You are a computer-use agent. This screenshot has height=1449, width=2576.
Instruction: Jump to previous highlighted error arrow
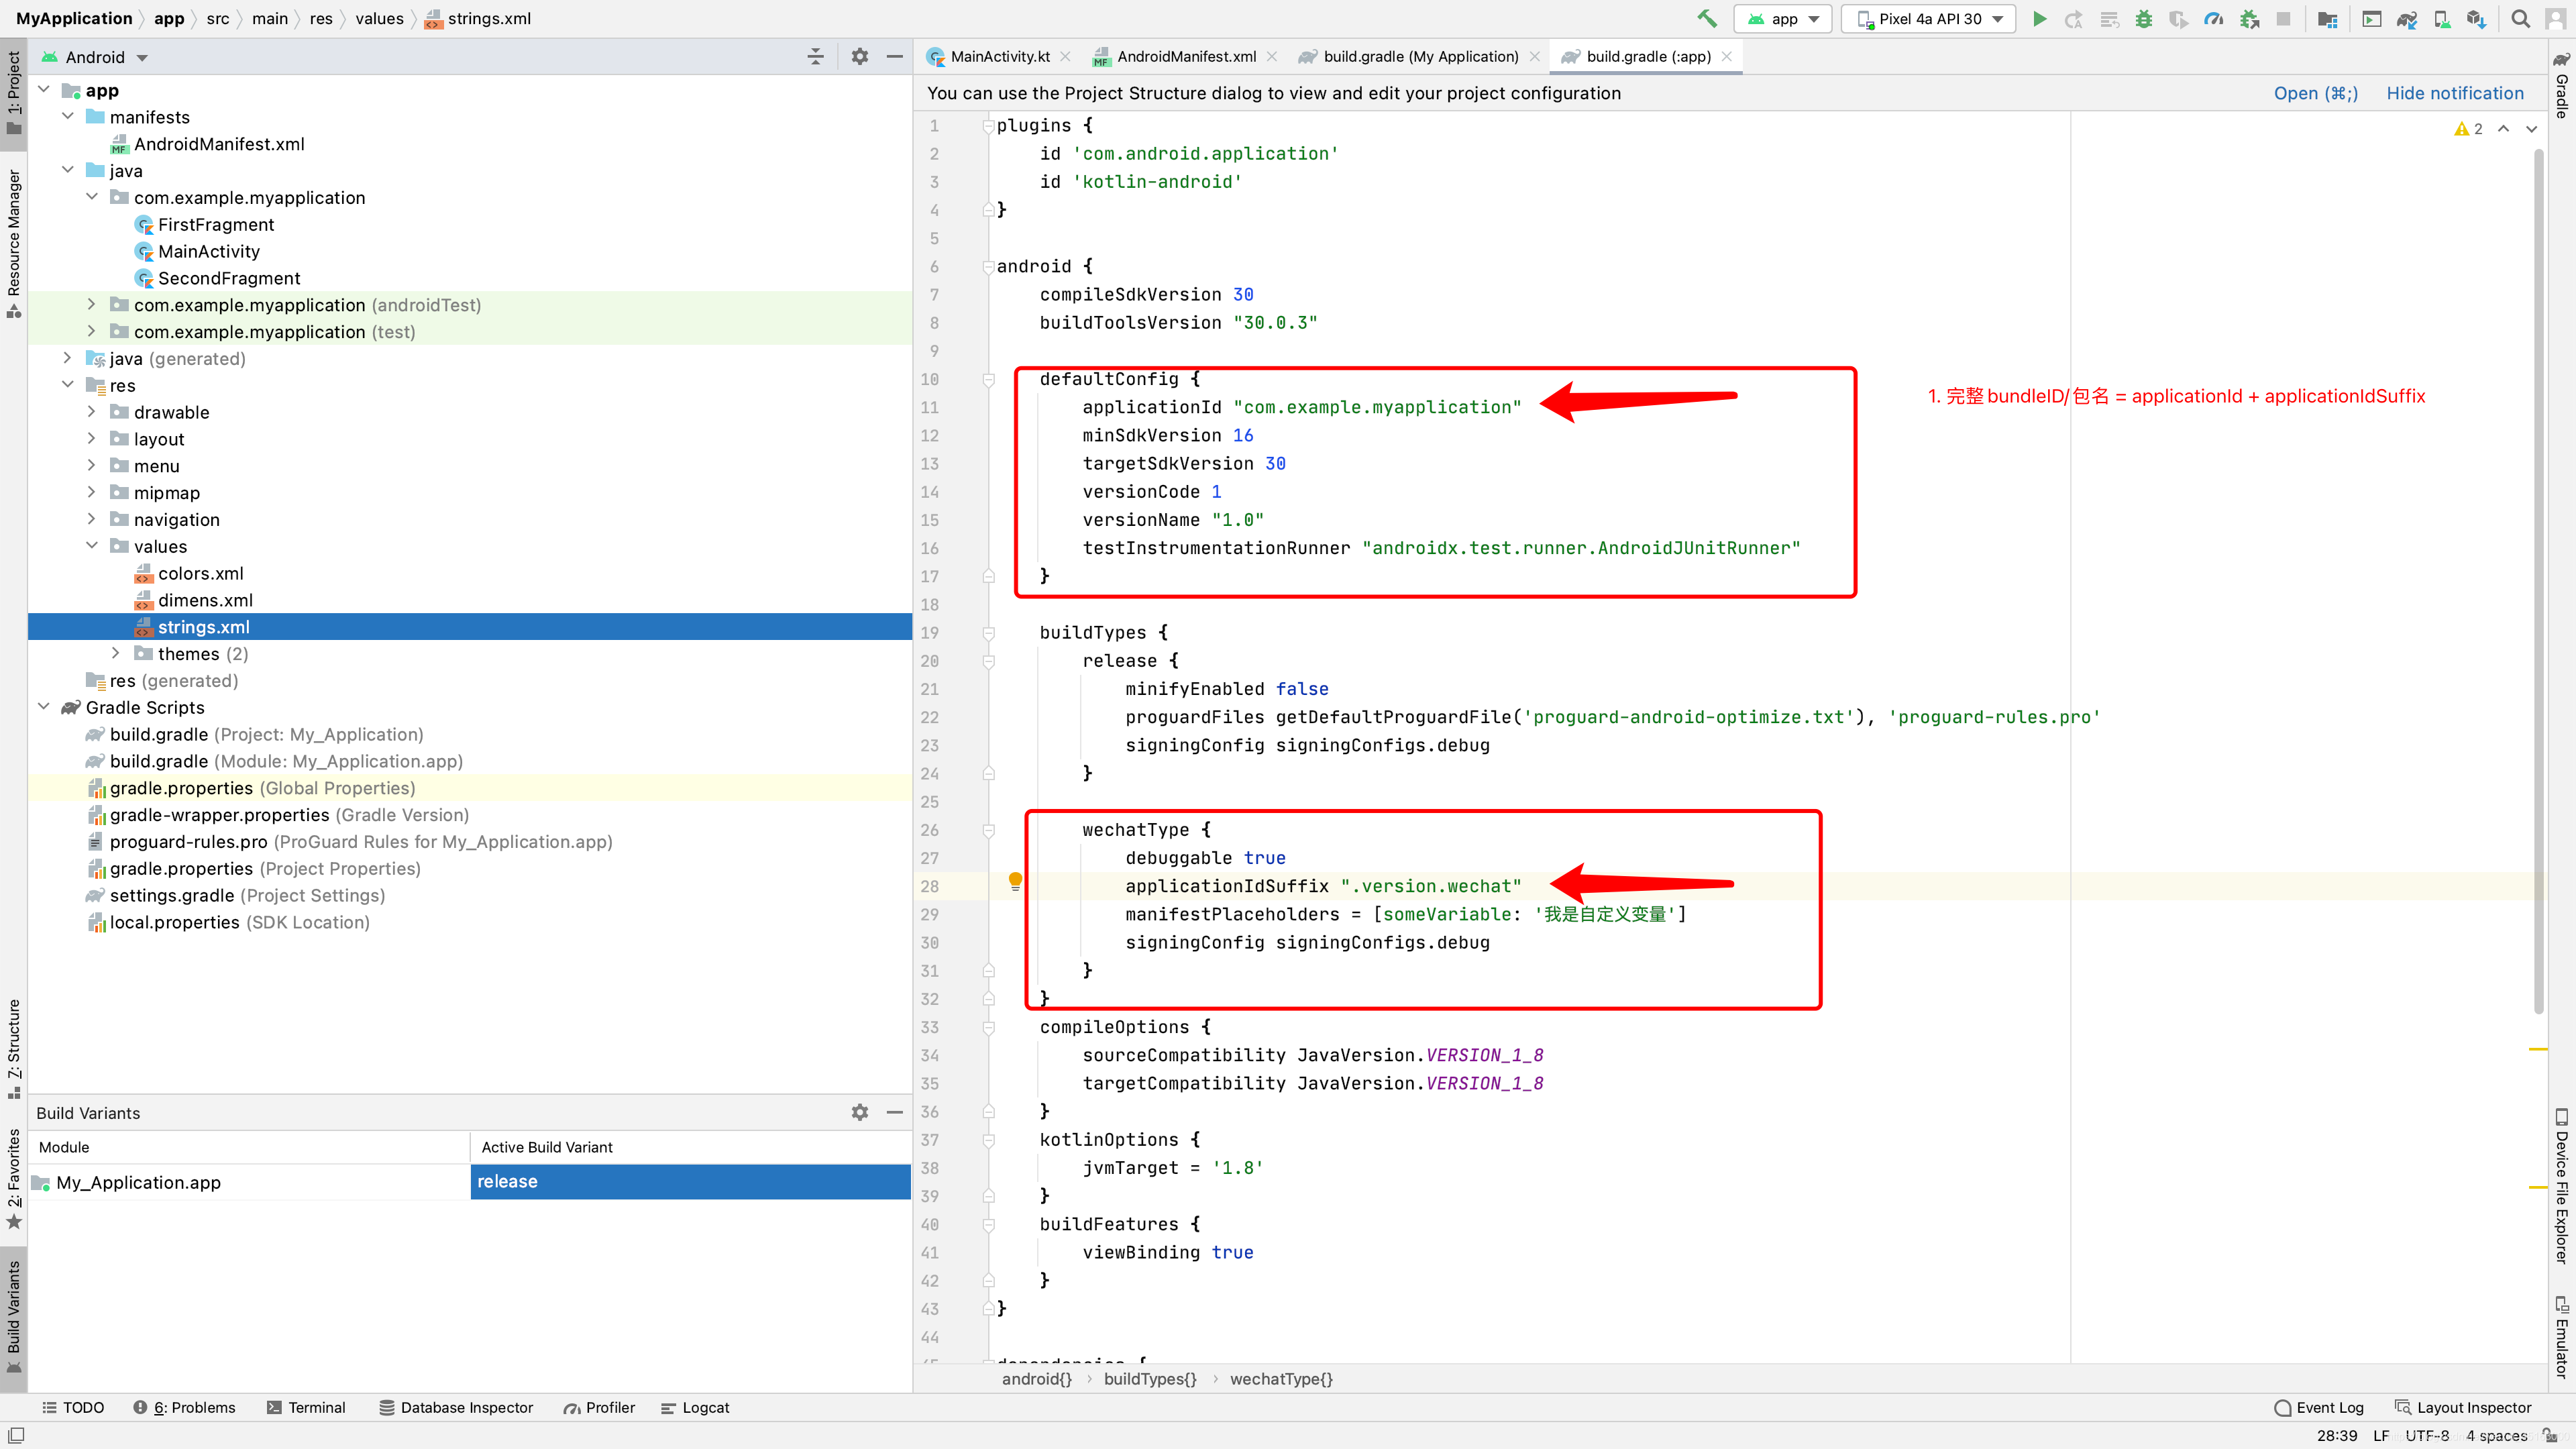pos(2503,129)
